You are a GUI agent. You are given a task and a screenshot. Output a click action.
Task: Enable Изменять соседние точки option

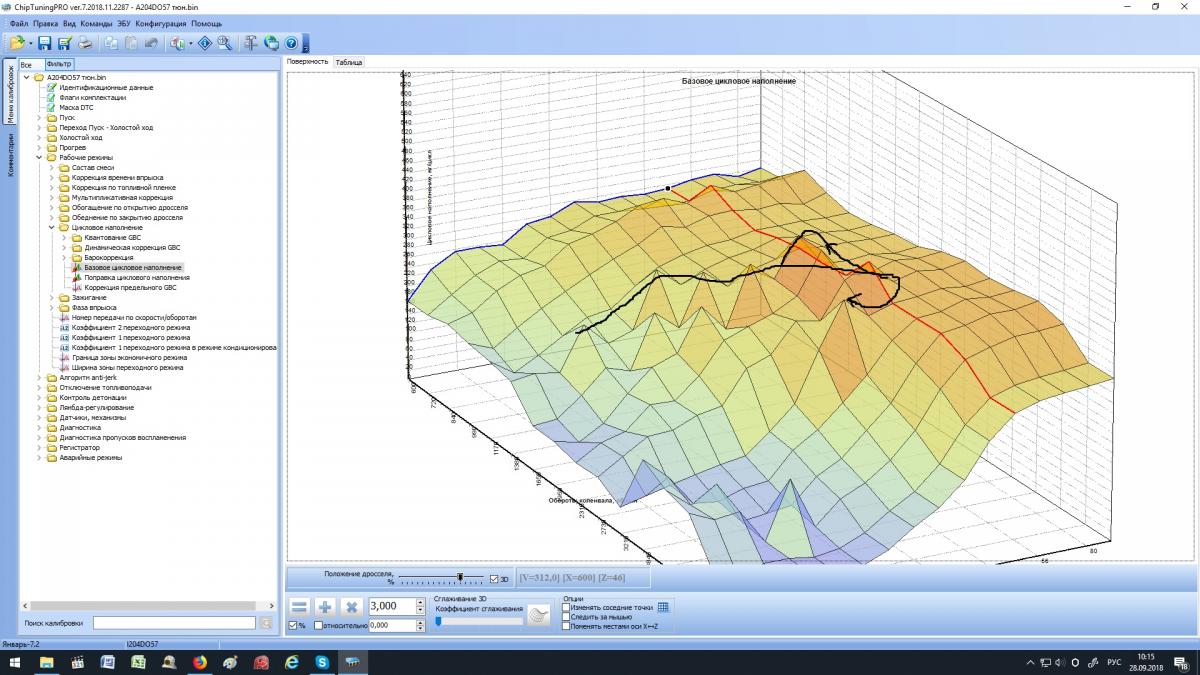(x=566, y=607)
